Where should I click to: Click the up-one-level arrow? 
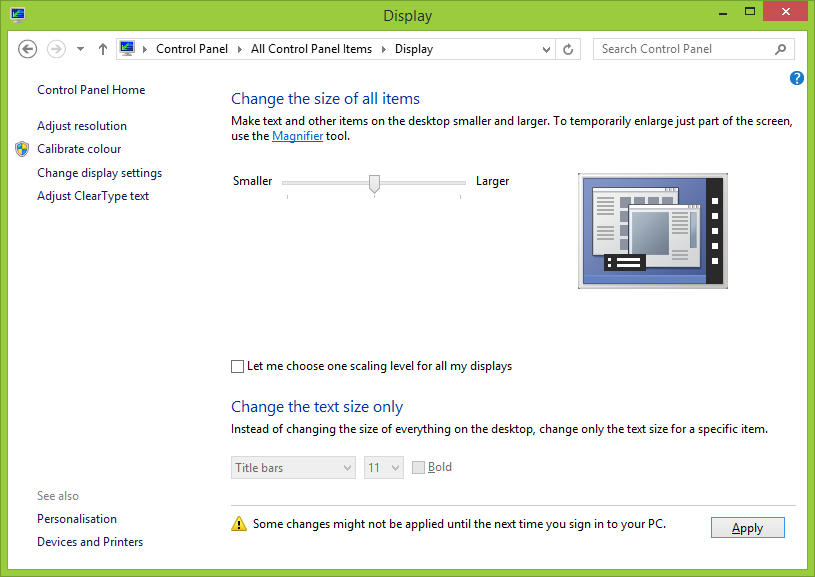pyautogui.click(x=102, y=48)
